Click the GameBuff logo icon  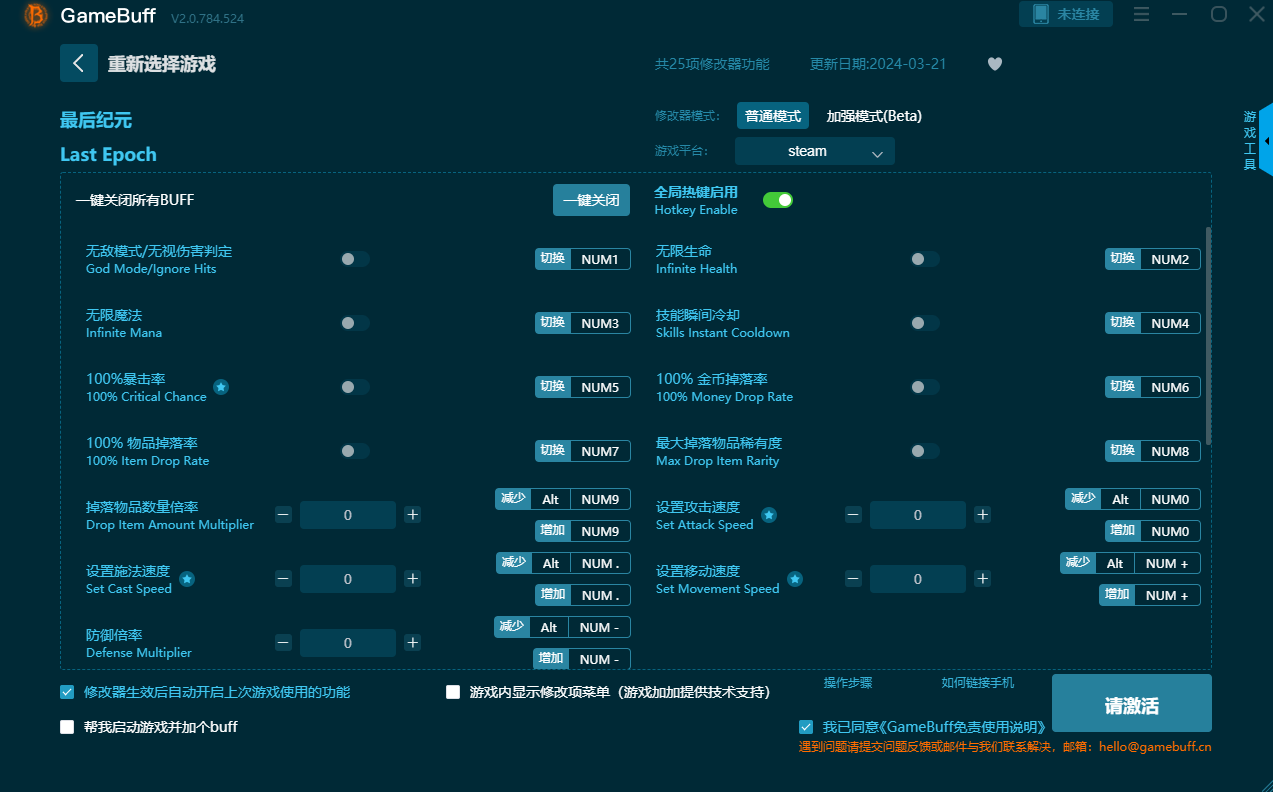tap(36, 15)
